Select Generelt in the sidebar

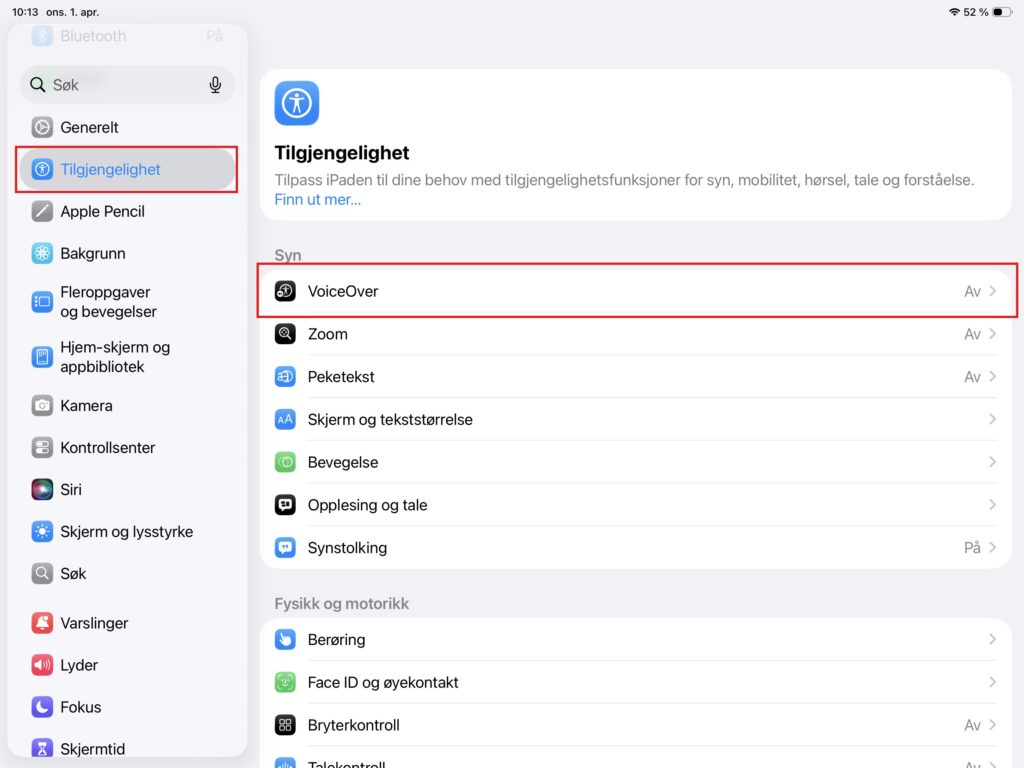[x=127, y=127]
